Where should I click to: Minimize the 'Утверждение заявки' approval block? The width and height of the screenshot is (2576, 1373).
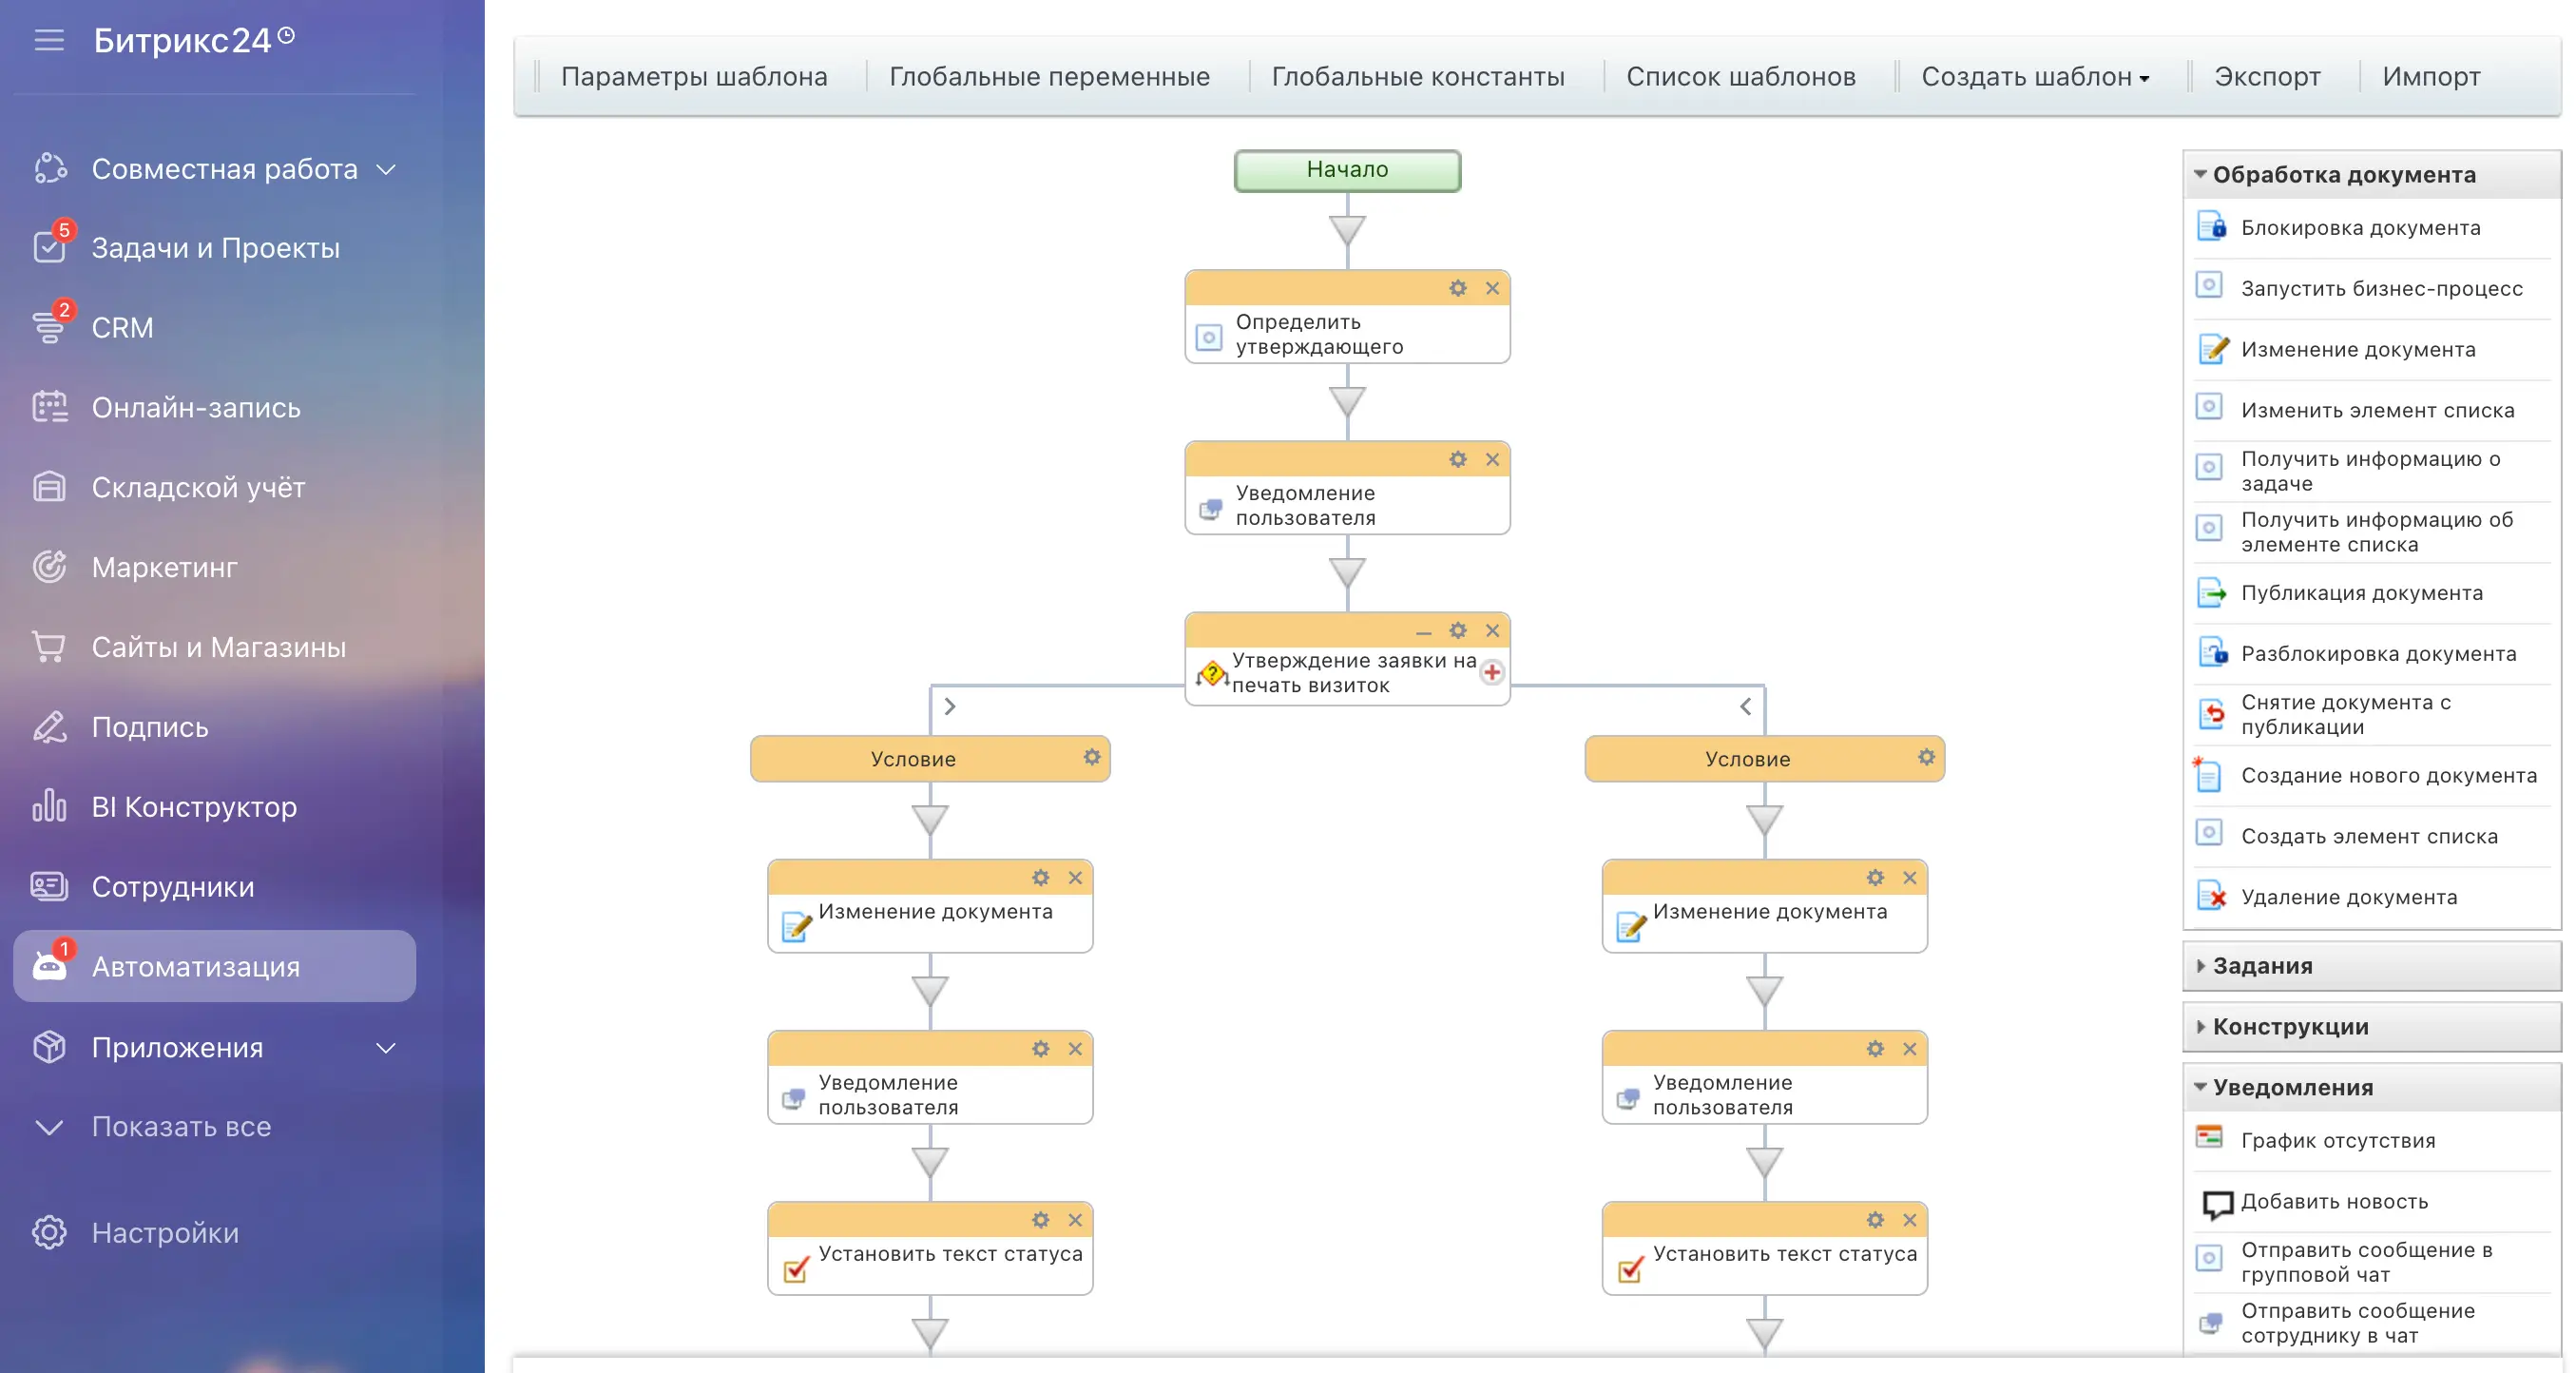1423,631
